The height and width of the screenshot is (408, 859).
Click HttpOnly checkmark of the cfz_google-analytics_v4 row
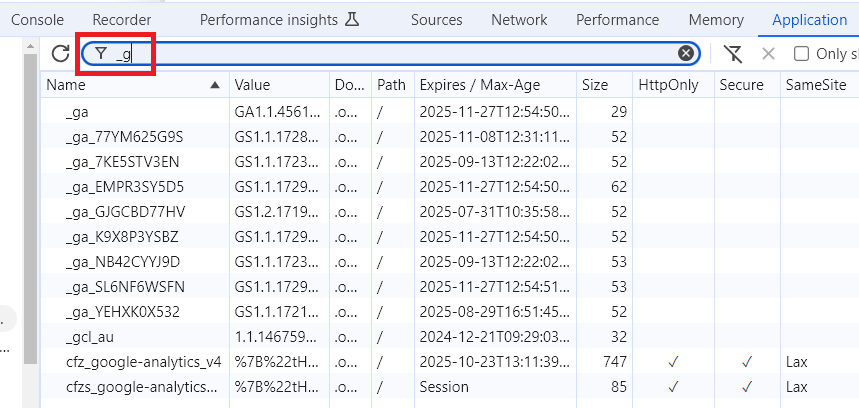coord(673,361)
